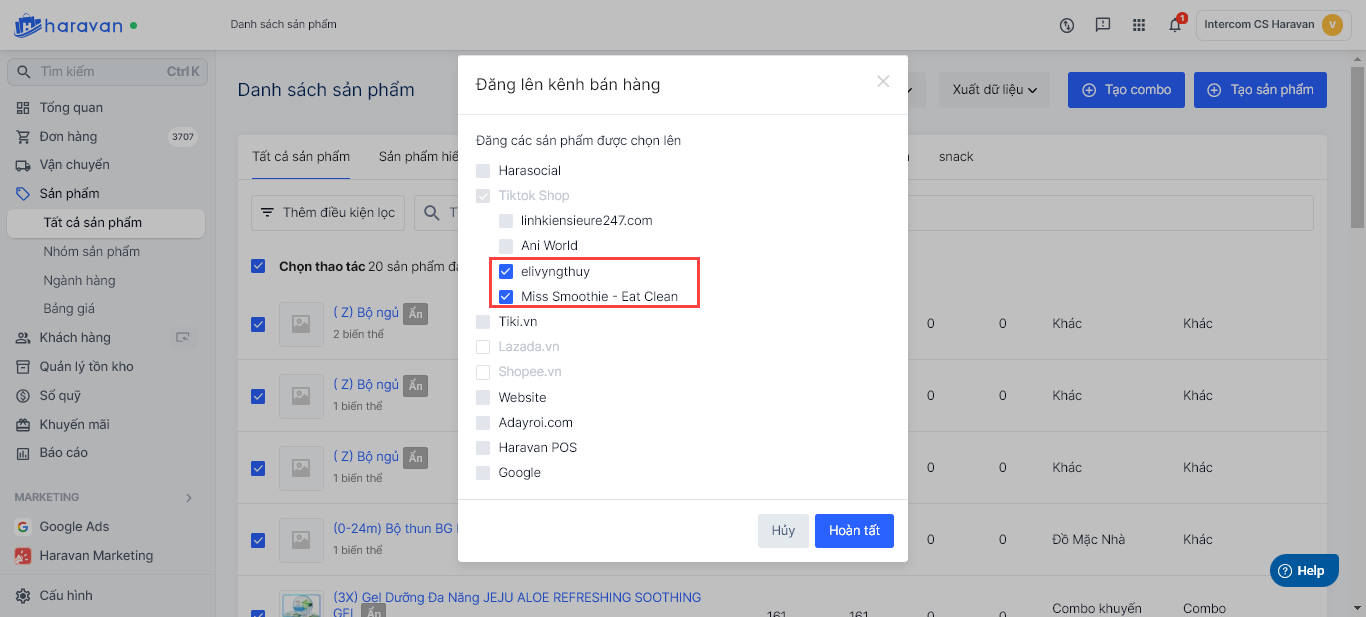Viewport: 1366px width, 617px height.
Task: Open Ngành hàng in sidebar
Action: 79,281
